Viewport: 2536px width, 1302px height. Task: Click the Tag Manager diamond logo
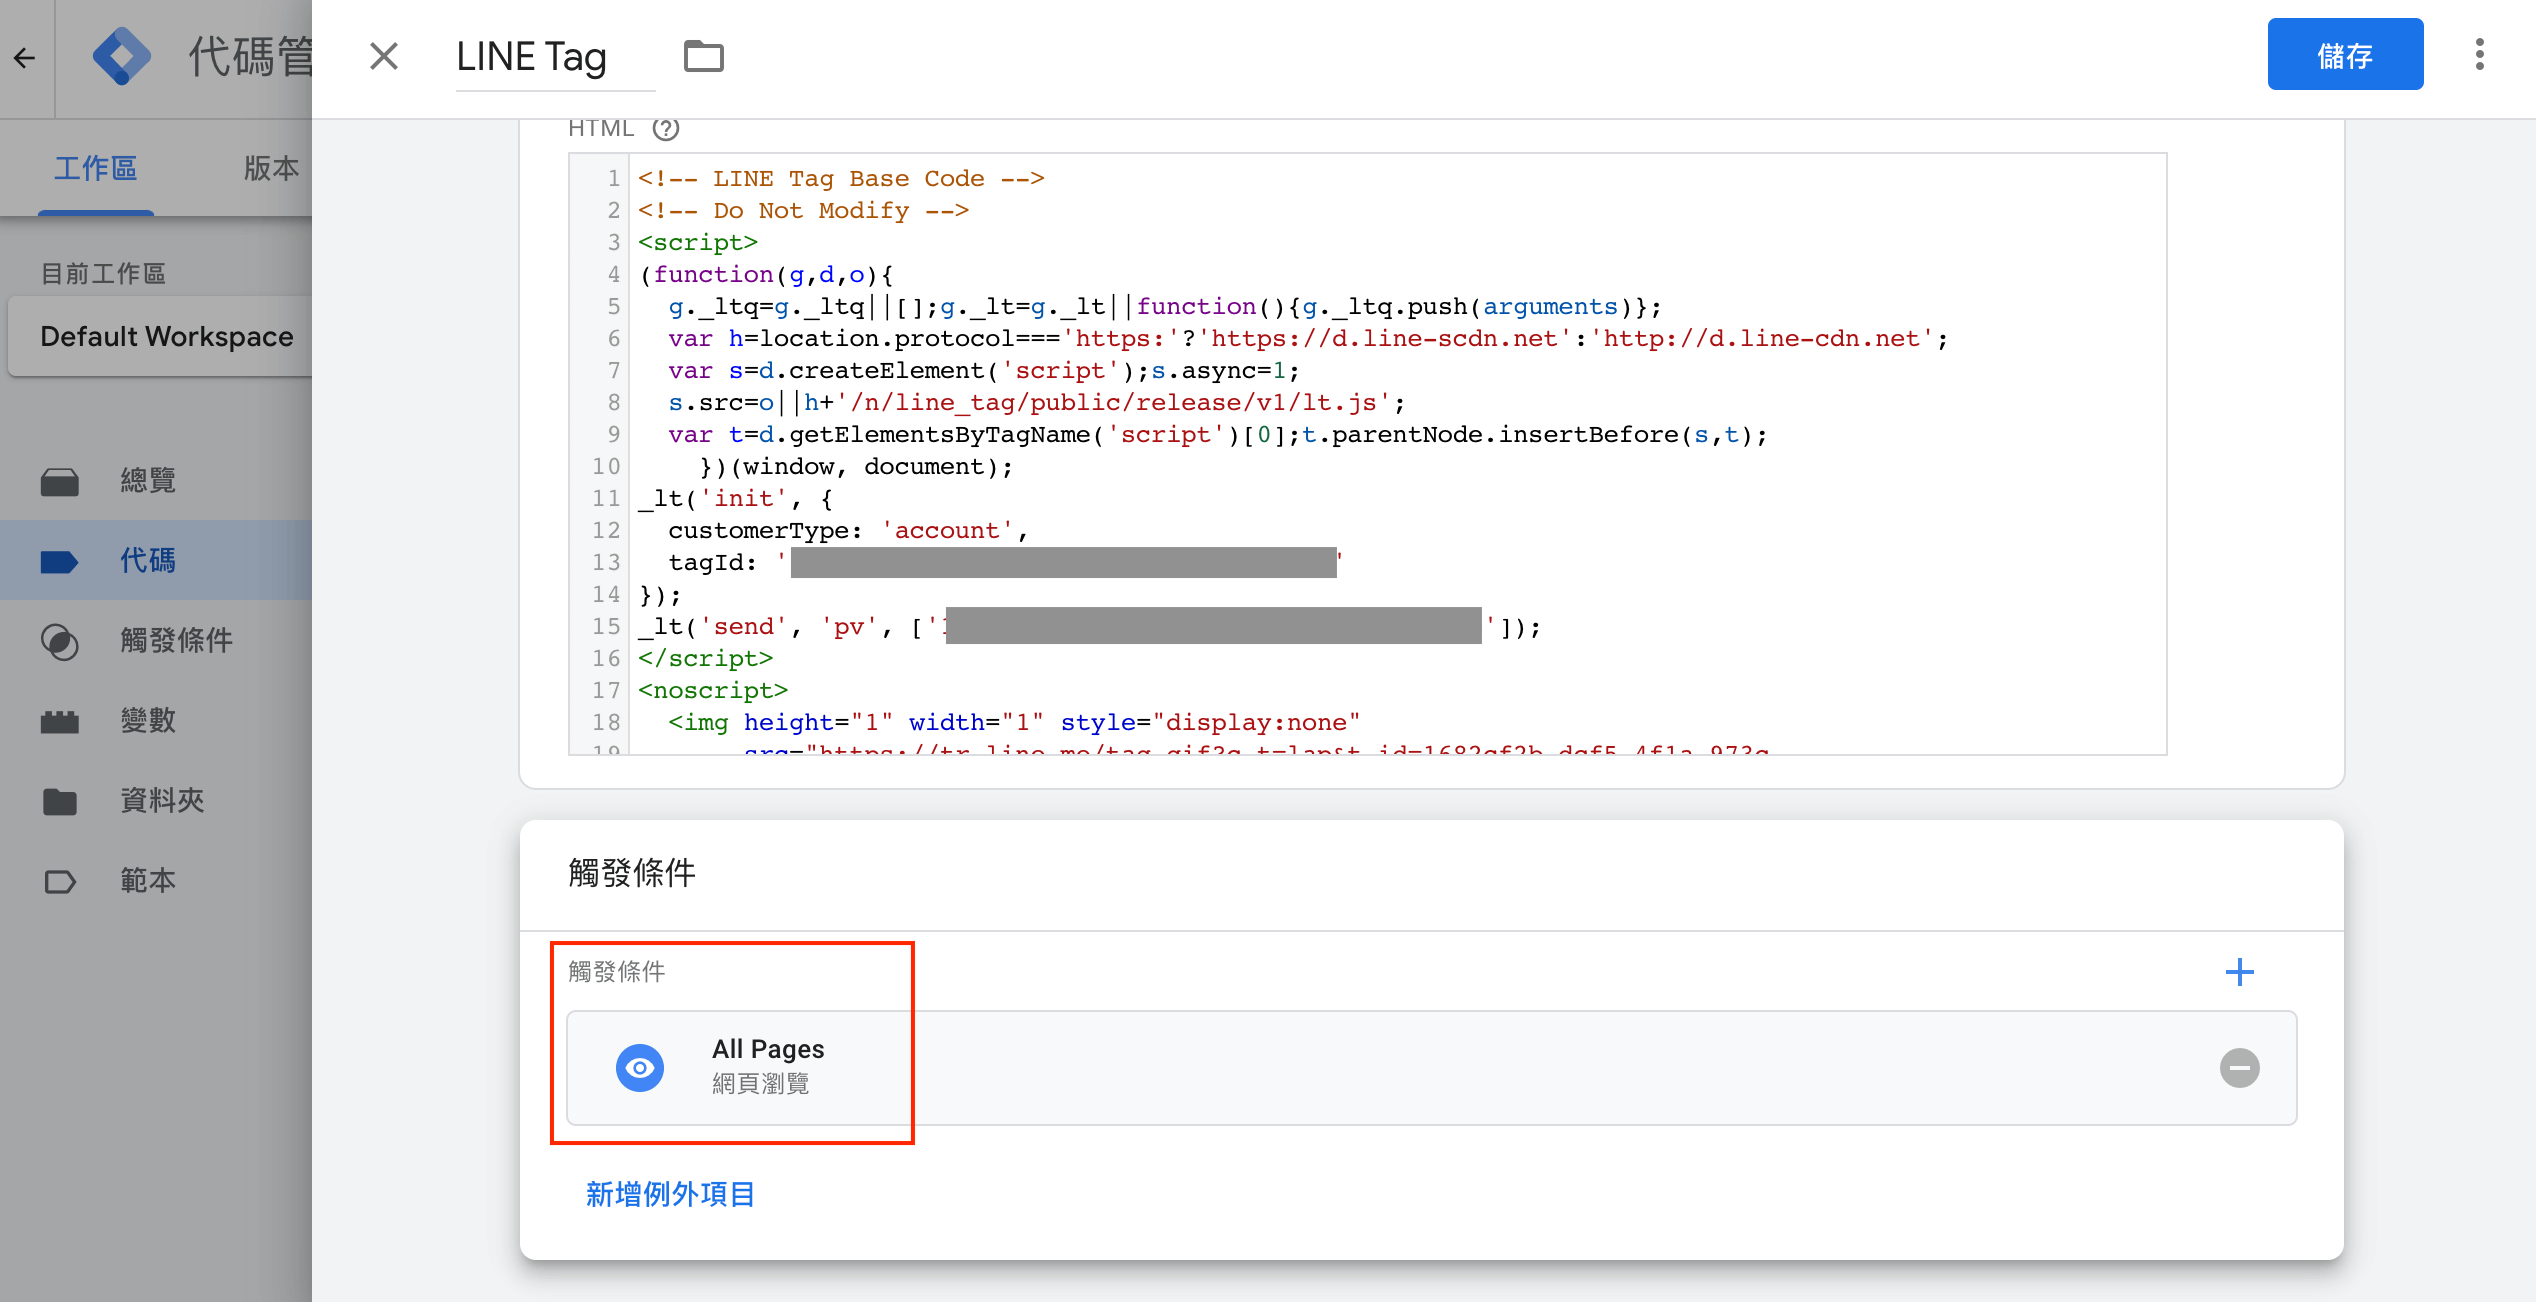pos(122,56)
